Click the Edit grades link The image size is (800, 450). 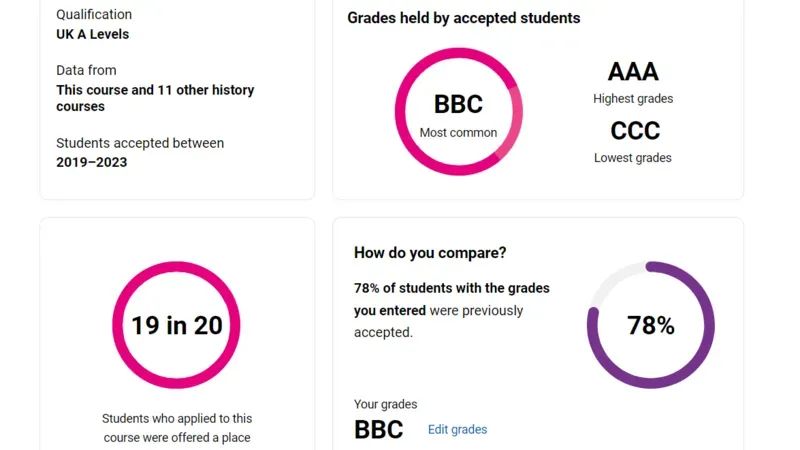457,430
